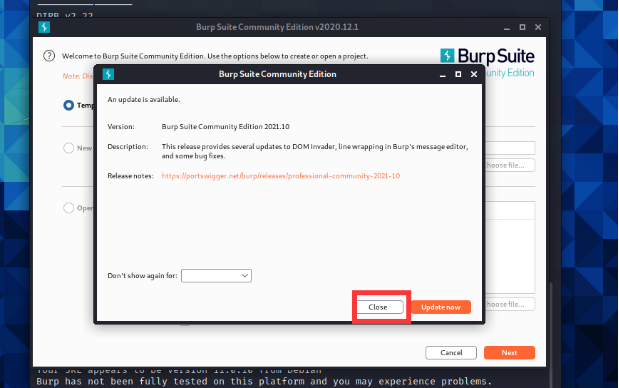The image size is (619, 388).
Task: Open the release notes portswigger.net link
Action: pyautogui.click(x=281, y=176)
